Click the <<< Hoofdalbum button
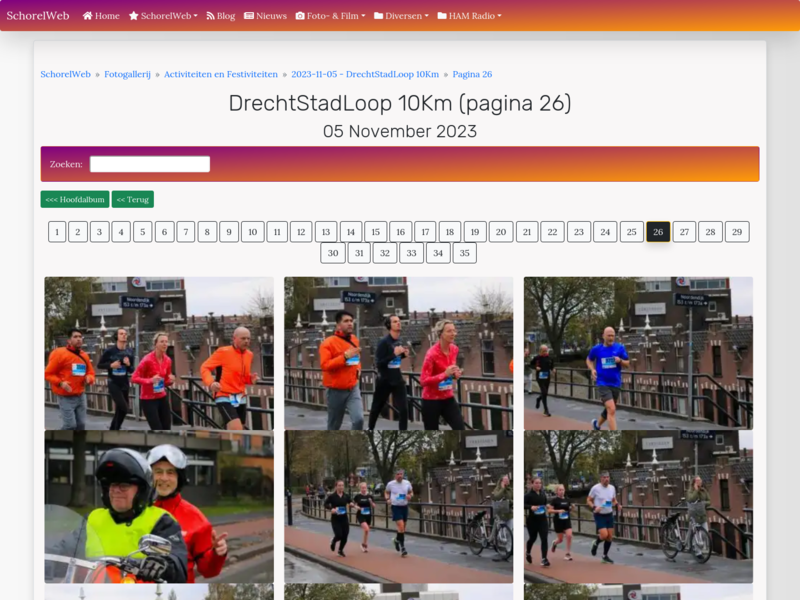The width and height of the screenshot is (800, 600). click(x=75, y=199)
